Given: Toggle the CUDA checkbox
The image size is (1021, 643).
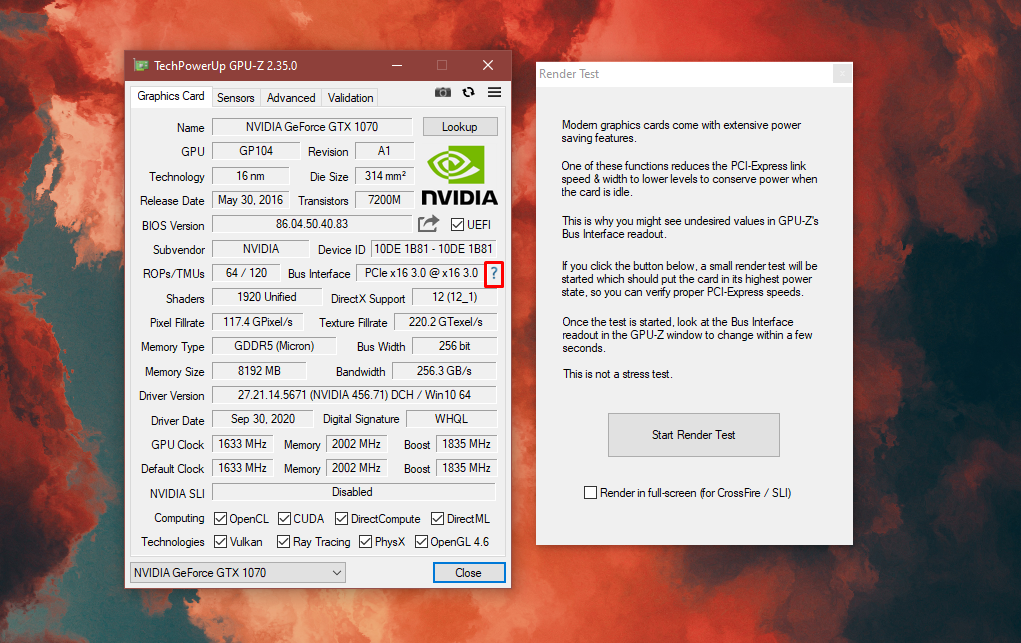Looking at the screenshot, I should pyautogui.click(x=284, y=519).
